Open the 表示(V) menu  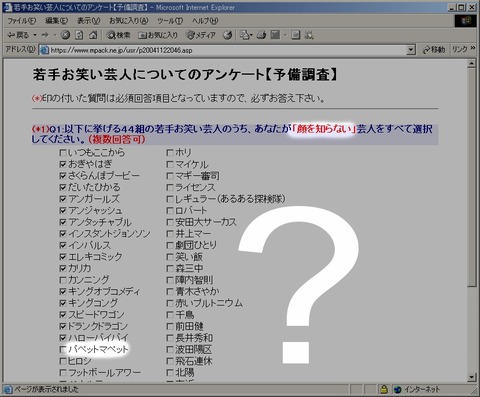tap(88, 21)
